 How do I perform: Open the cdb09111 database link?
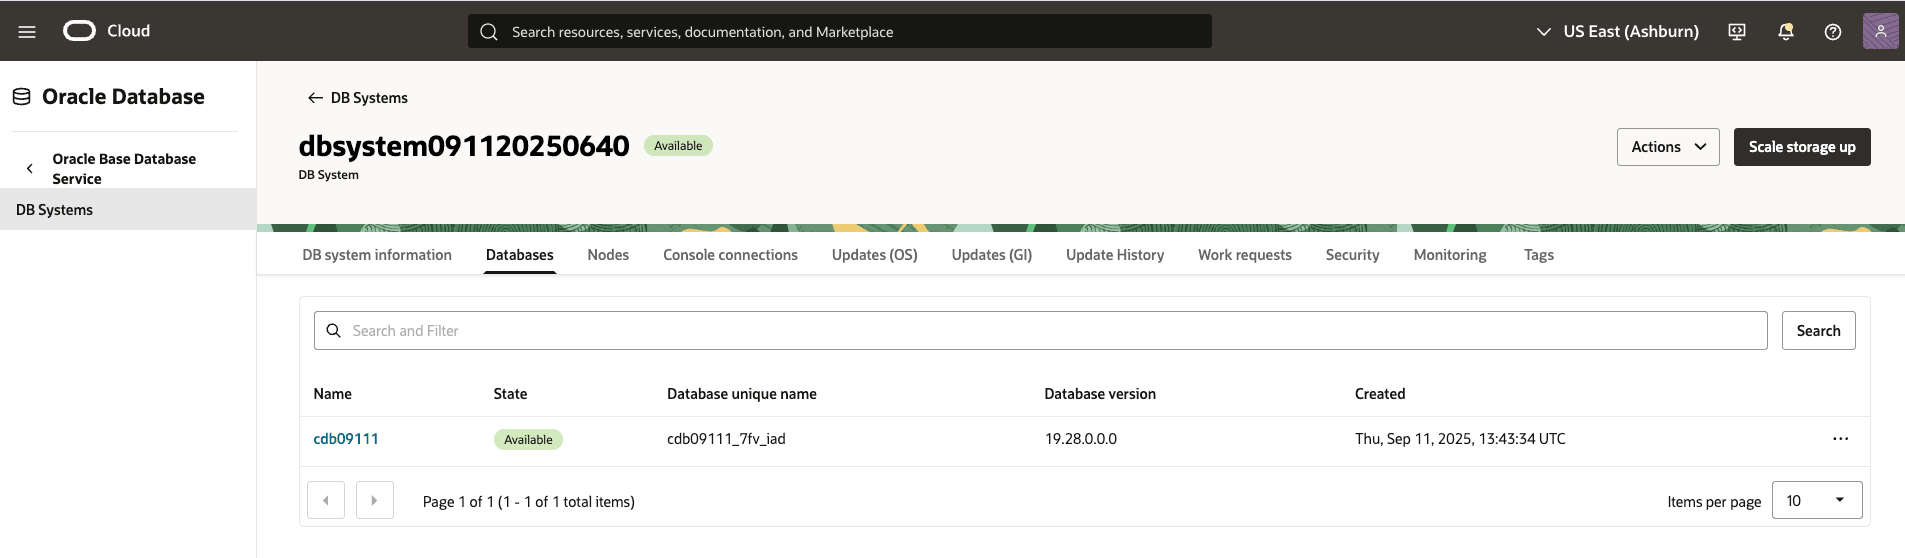tap(346, 439)
